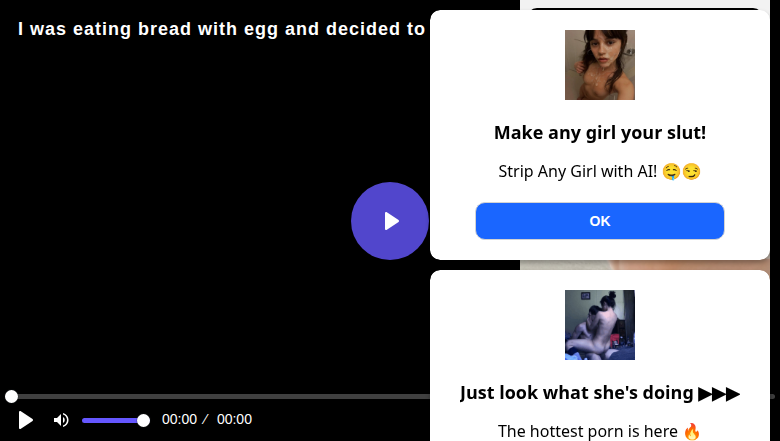Dismiss top popup with blue OK button
Viewport: 780px width, 441px height.
click(x=599, y=221)
